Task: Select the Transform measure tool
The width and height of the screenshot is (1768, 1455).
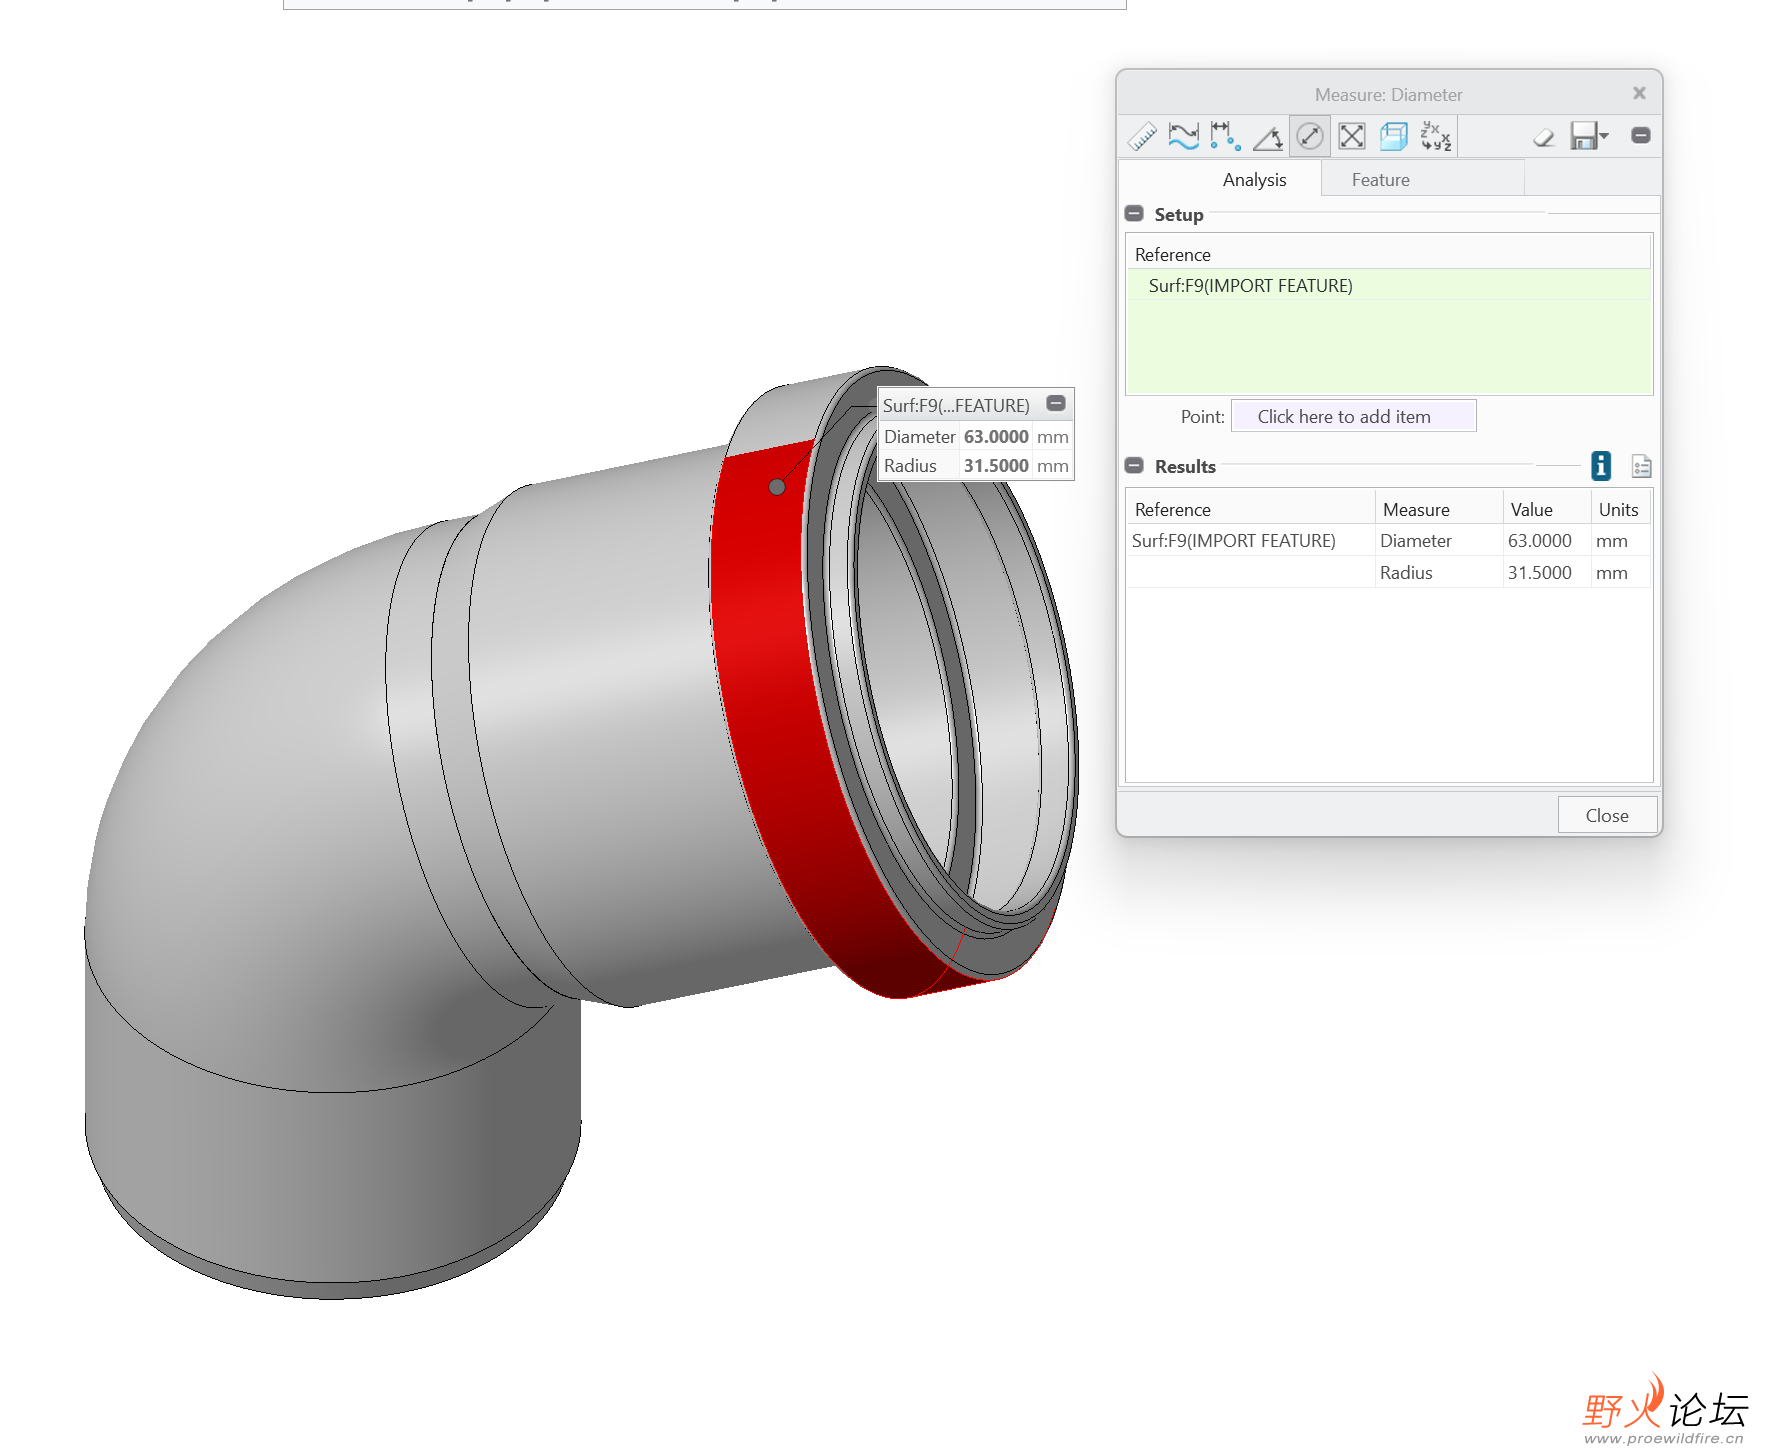Action: [1436, 136]
